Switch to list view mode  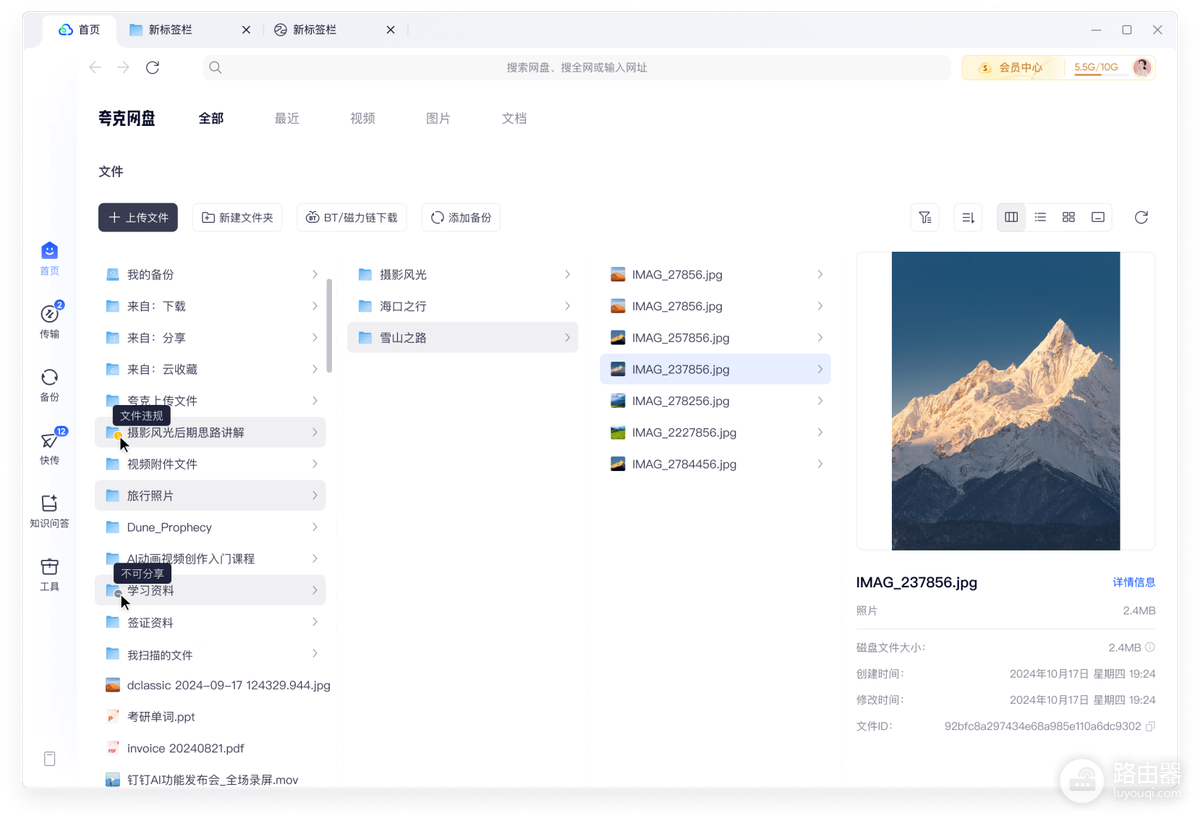click(1040, 217)
